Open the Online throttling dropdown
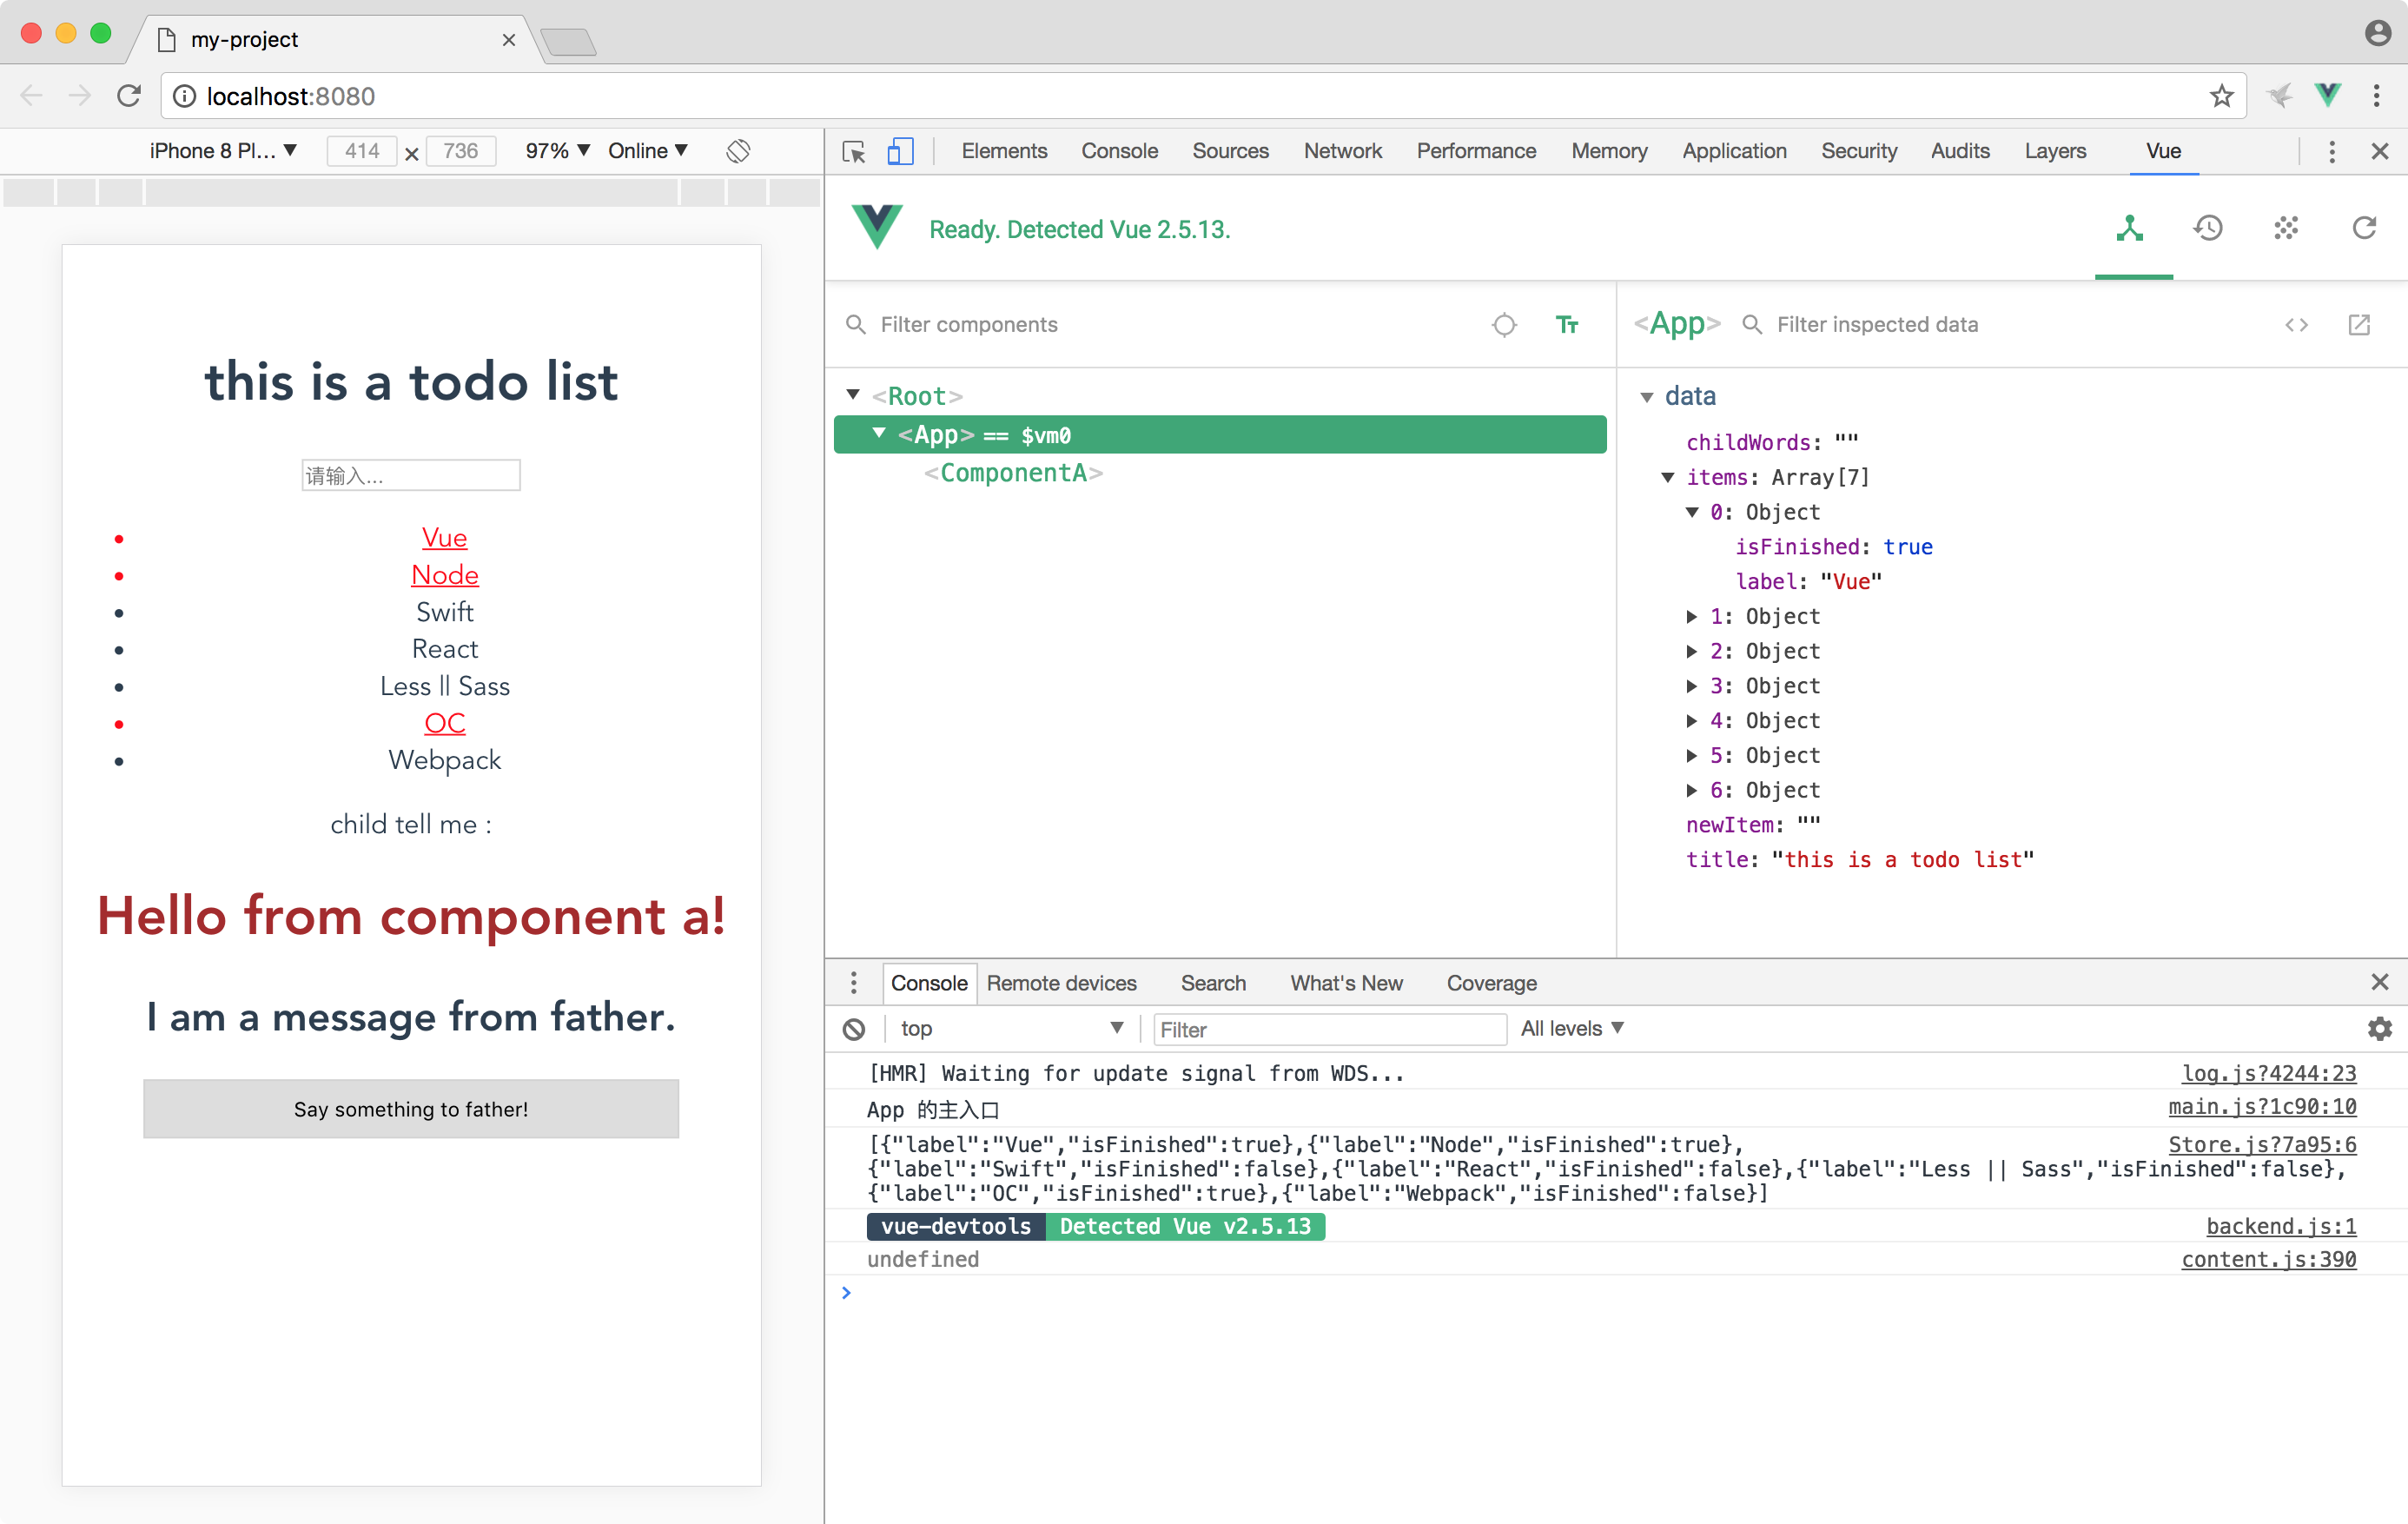 (648, 151)
